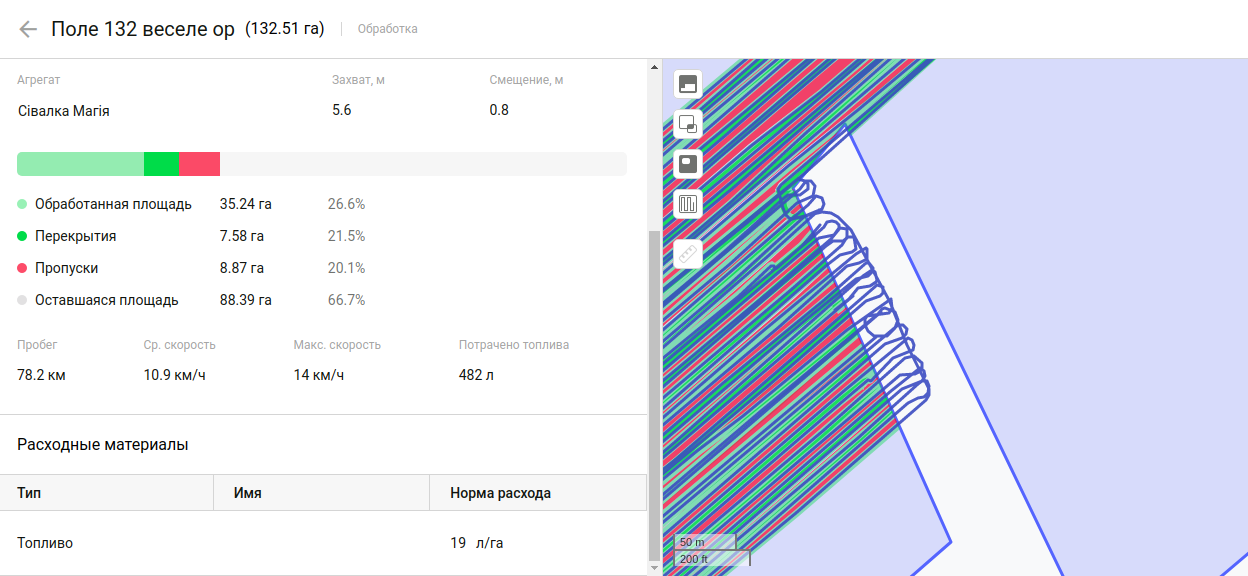Toggle the overlapping squares overlaps layer icon
The width and height of the screenshot is (1248, 576).
(x=688, y=124)
